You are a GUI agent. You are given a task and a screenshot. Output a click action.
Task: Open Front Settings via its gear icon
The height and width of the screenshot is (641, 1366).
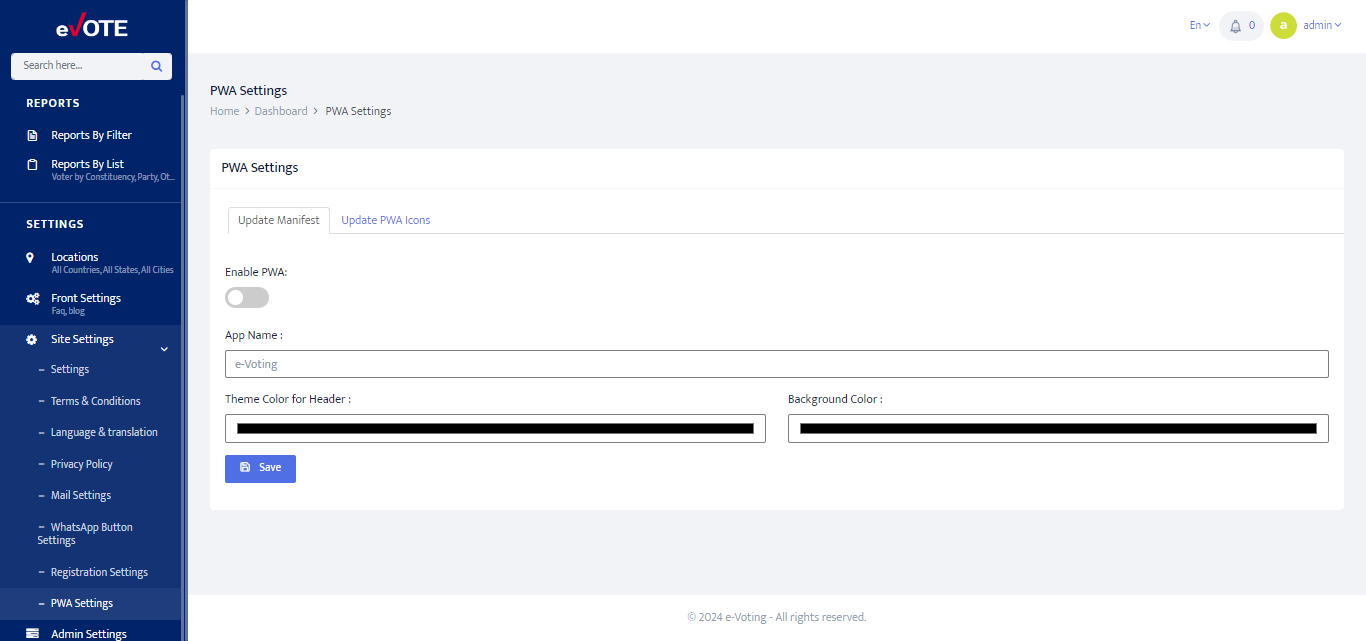30,298
